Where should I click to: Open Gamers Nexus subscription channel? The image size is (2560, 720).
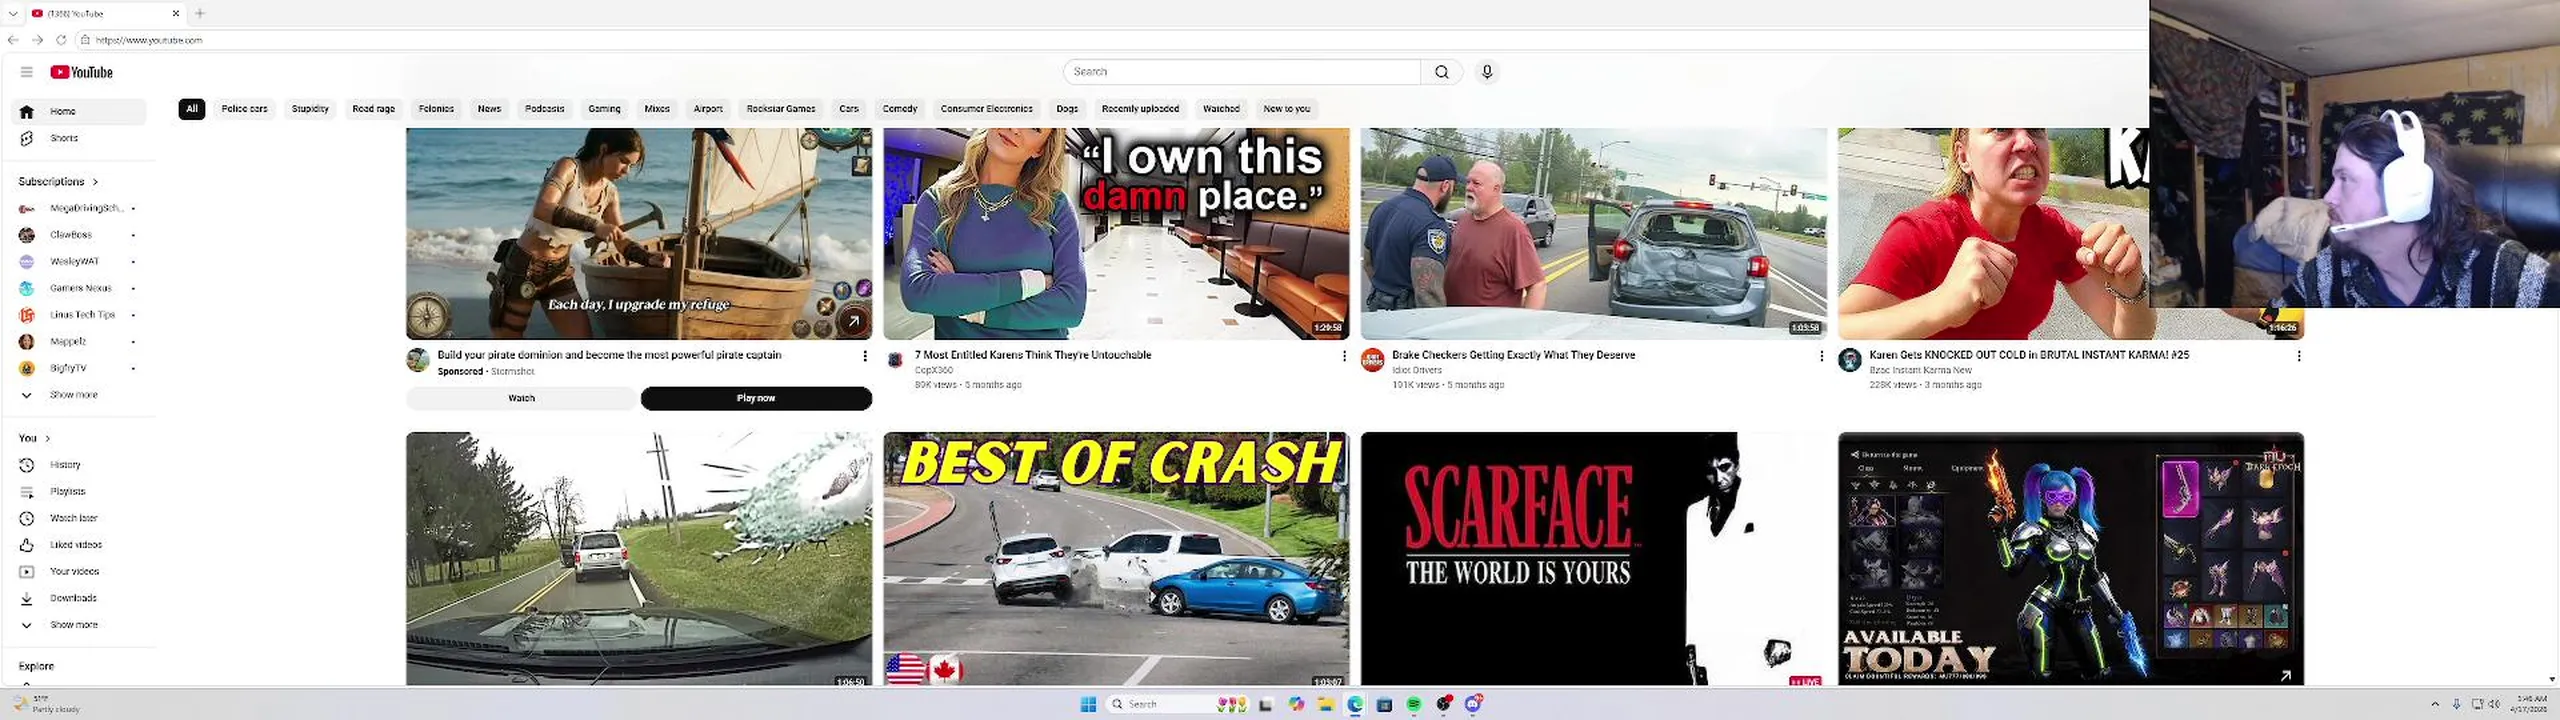79,288
